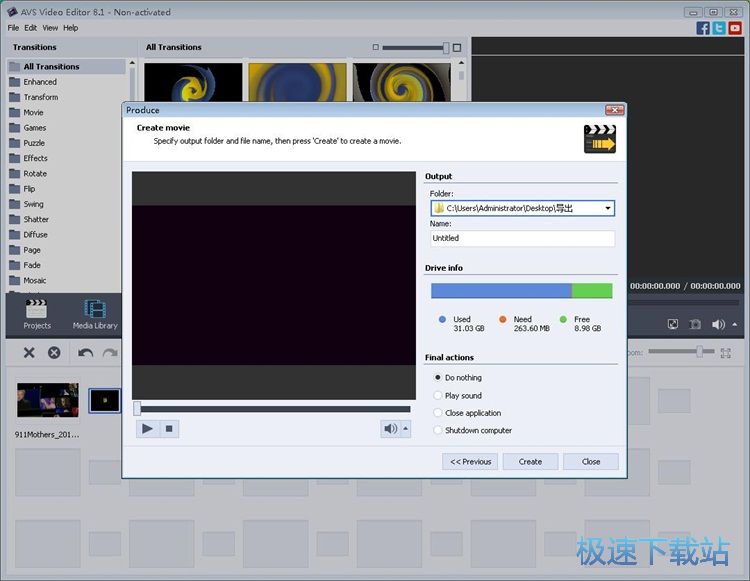Click the Name field containing Untitled
Viewport: 750px width, 581px height.
522,238
